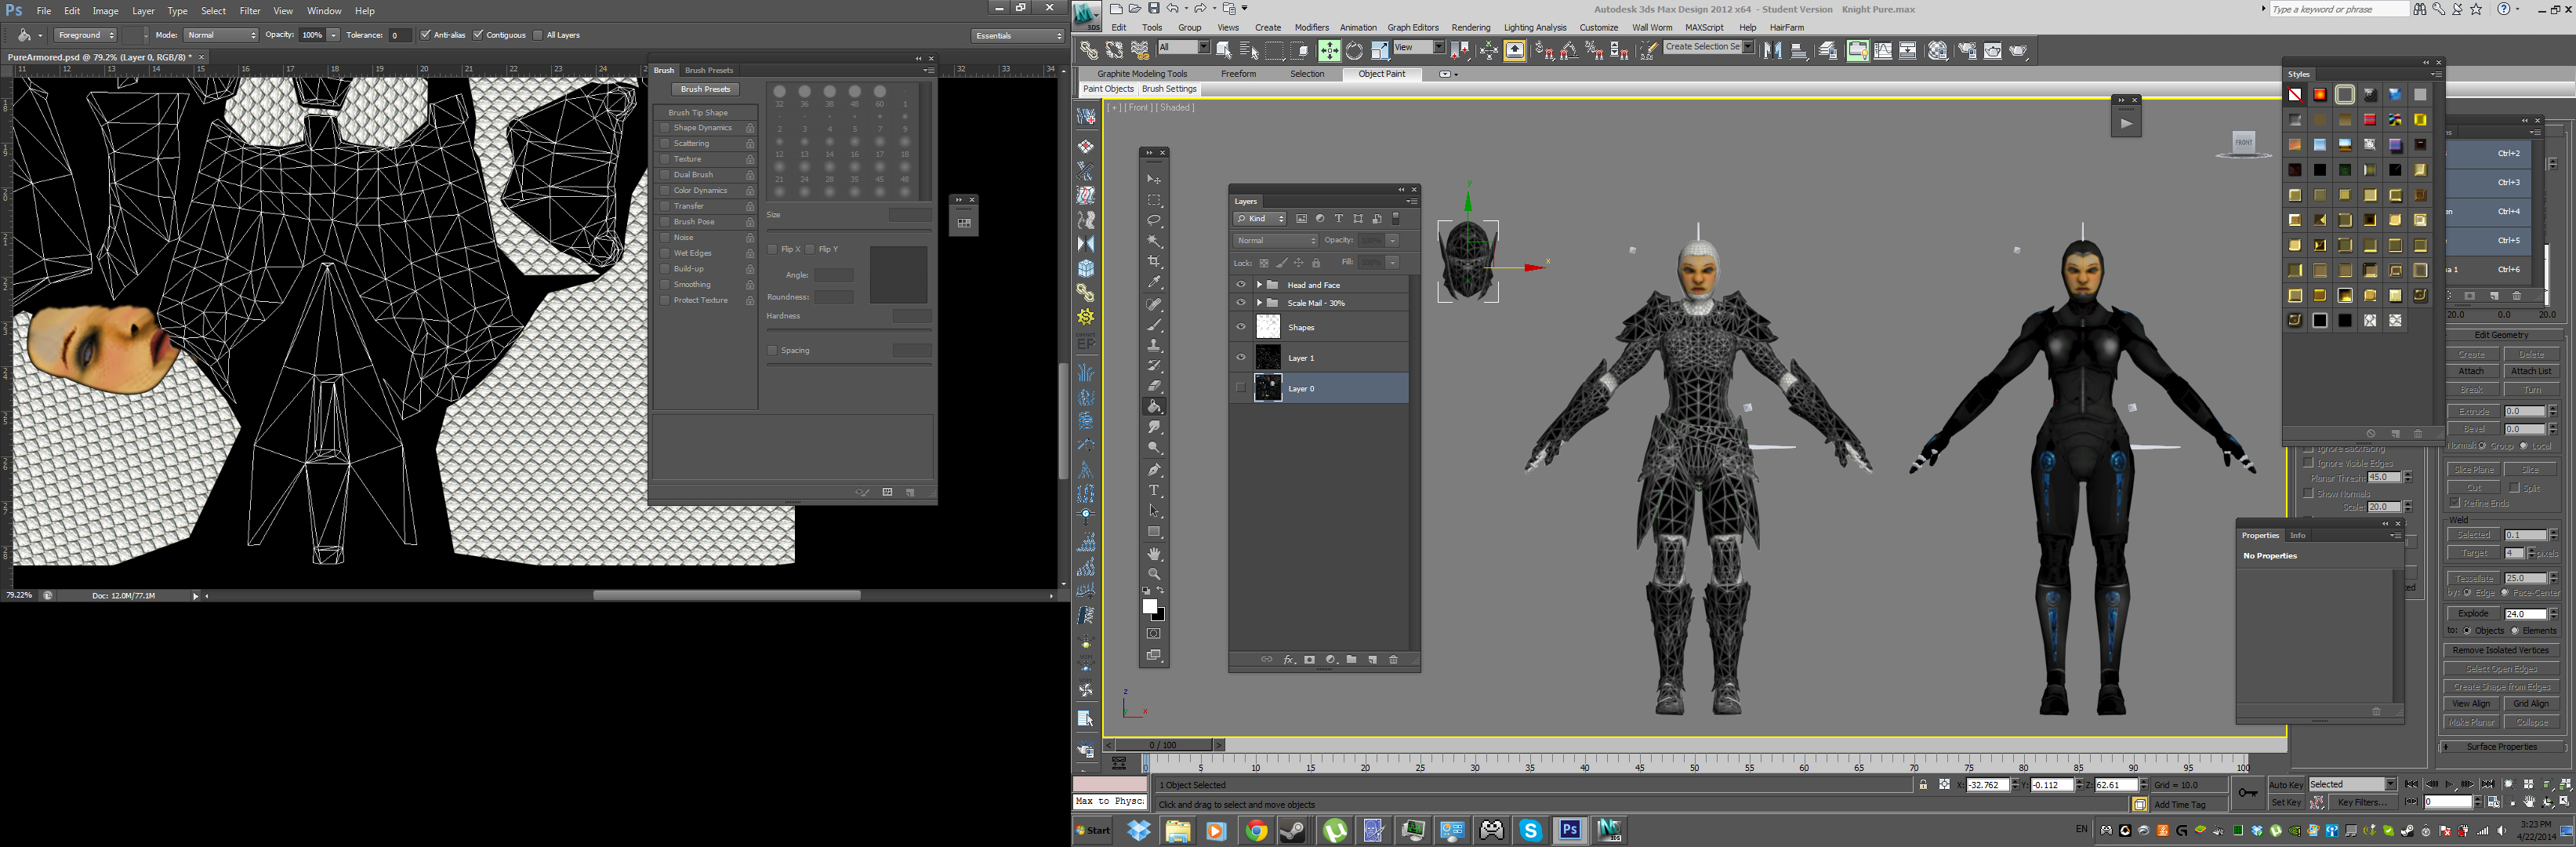Open the Filter menu in Photoshop
The height and width of the screenshot is (847, 2576).
point(250,11)
